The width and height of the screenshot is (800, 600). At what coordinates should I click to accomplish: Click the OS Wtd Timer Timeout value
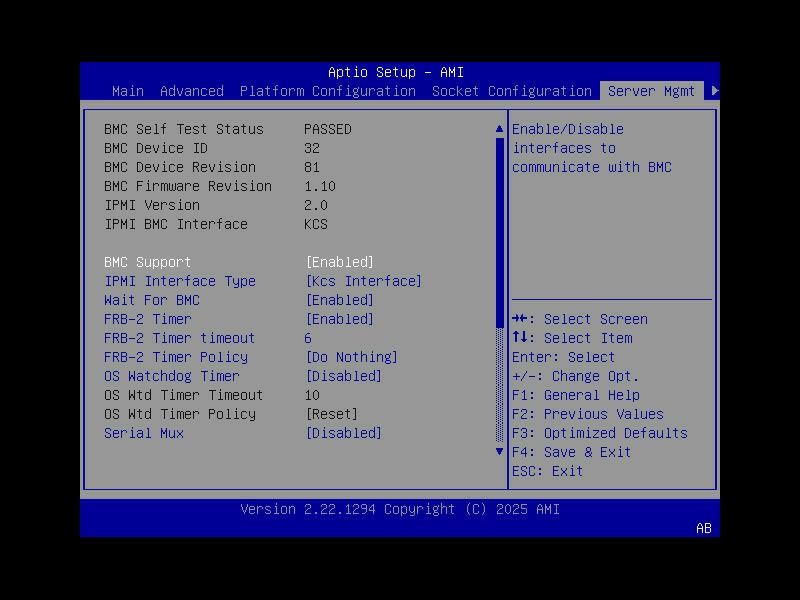[x=314, y=395]
